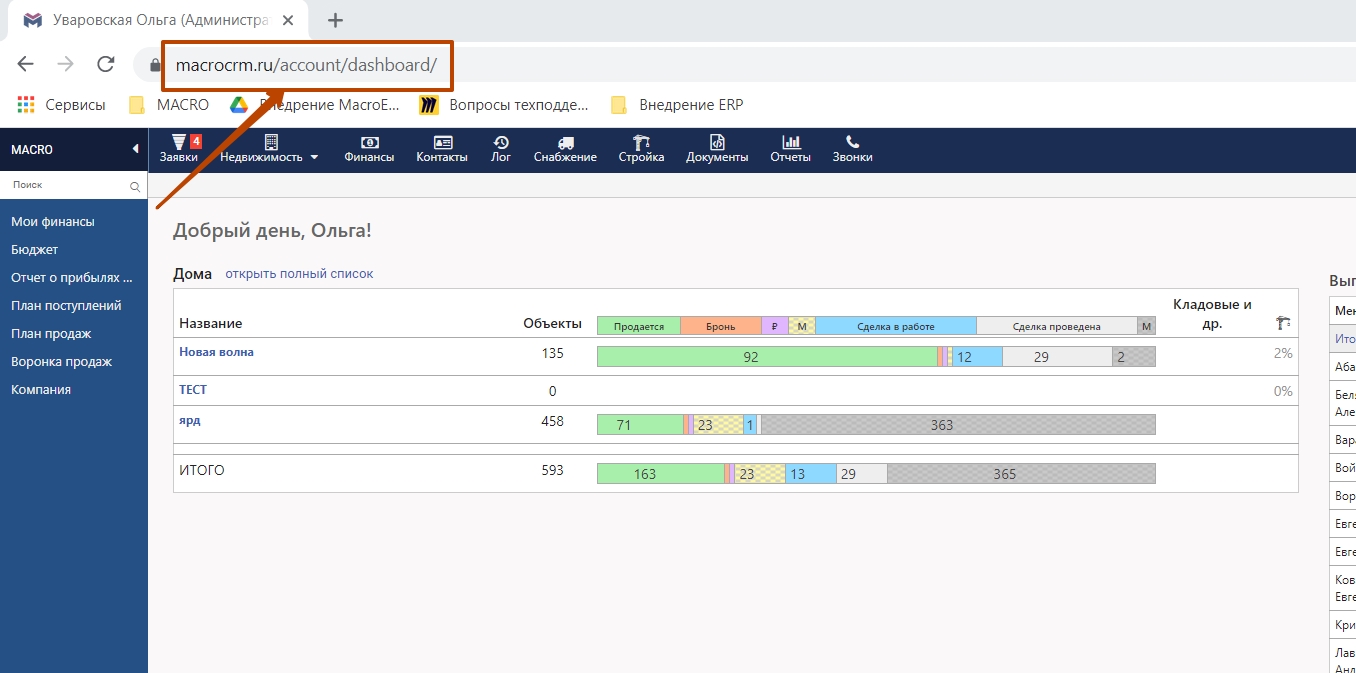Open Мои финансы in sidebar

53,222
